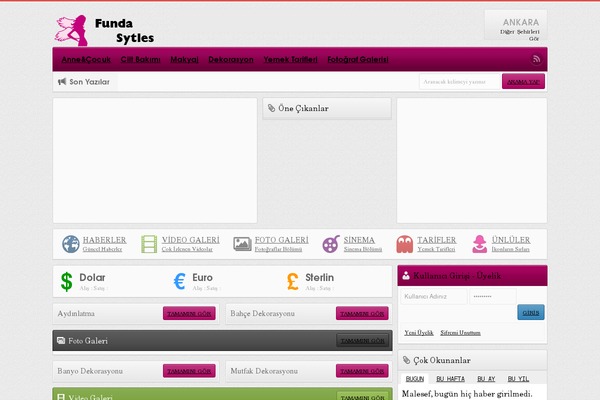Select the BUGÜN tab

pyautogui.click(x=415, y=379)
